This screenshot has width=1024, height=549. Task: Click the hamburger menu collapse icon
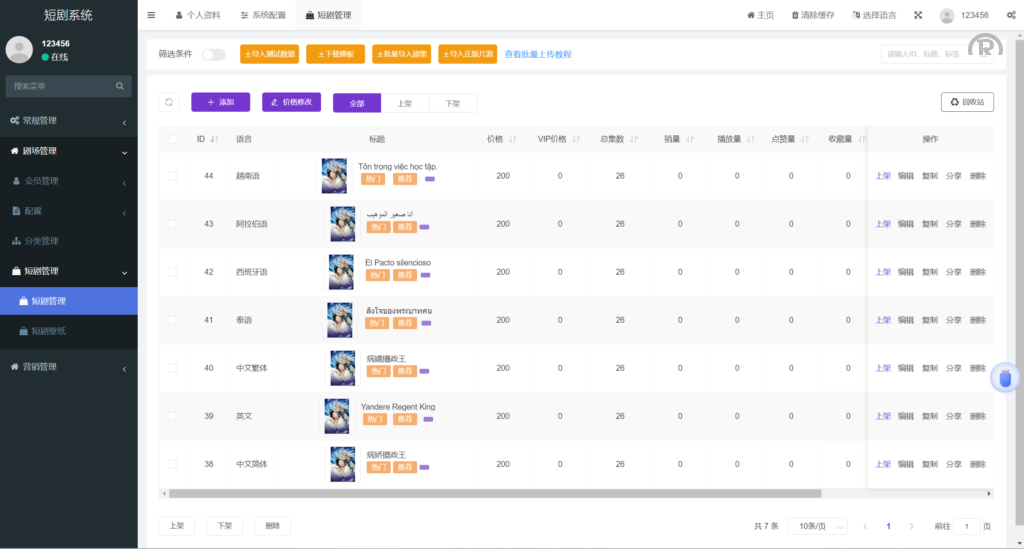tap(151, 15)
